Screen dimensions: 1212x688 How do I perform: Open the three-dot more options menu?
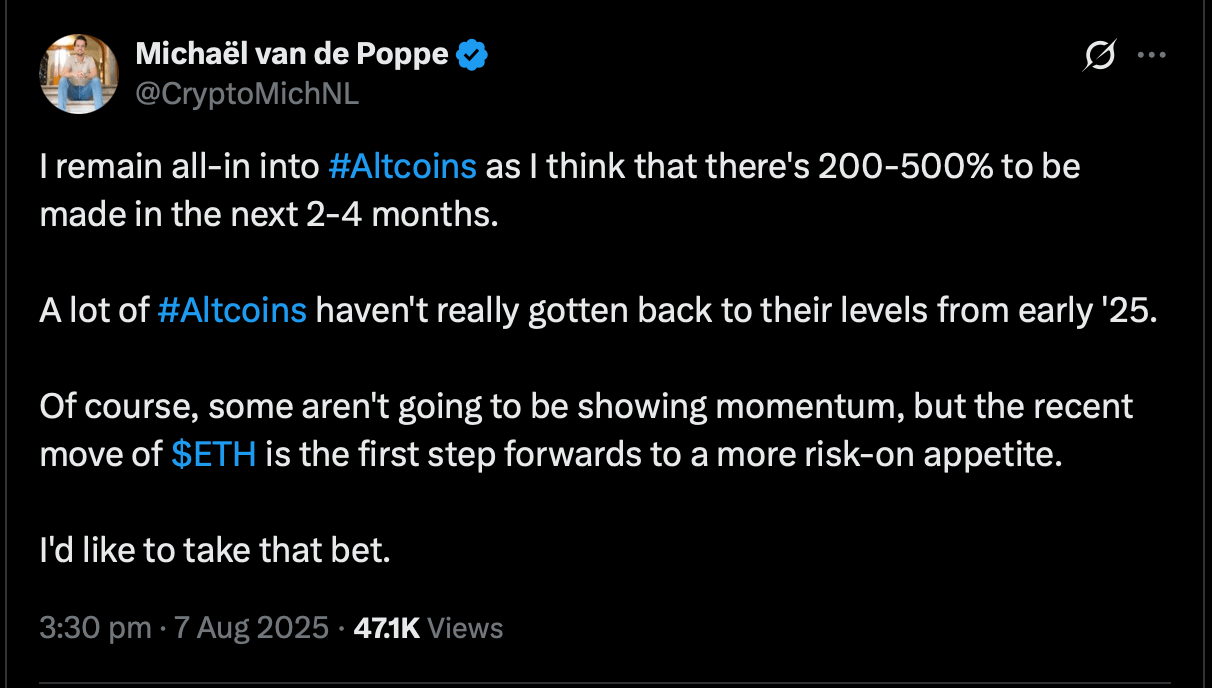1153,57
